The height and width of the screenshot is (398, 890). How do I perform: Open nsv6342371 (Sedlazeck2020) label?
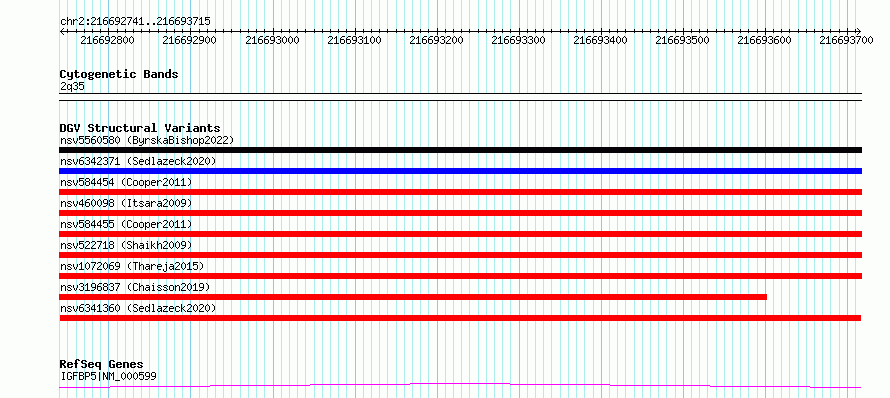click(138, 161)
